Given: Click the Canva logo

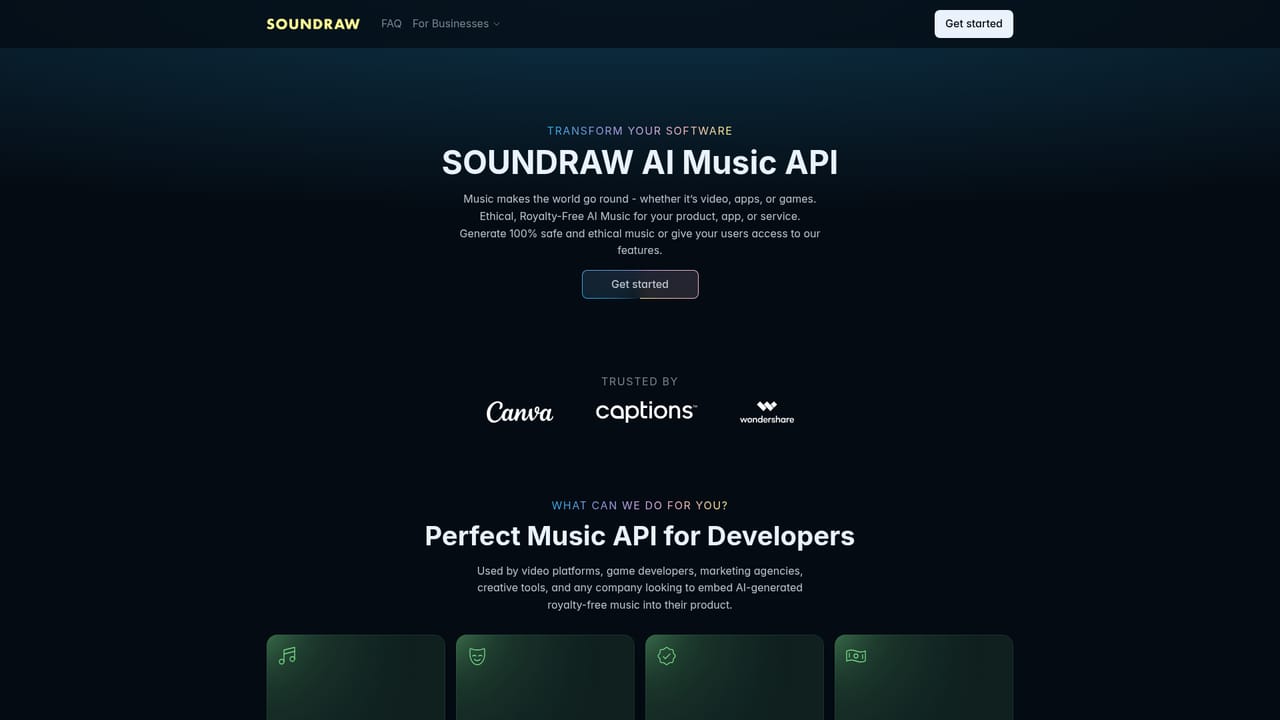Looking at the screenshot, I should coord(520,412).
